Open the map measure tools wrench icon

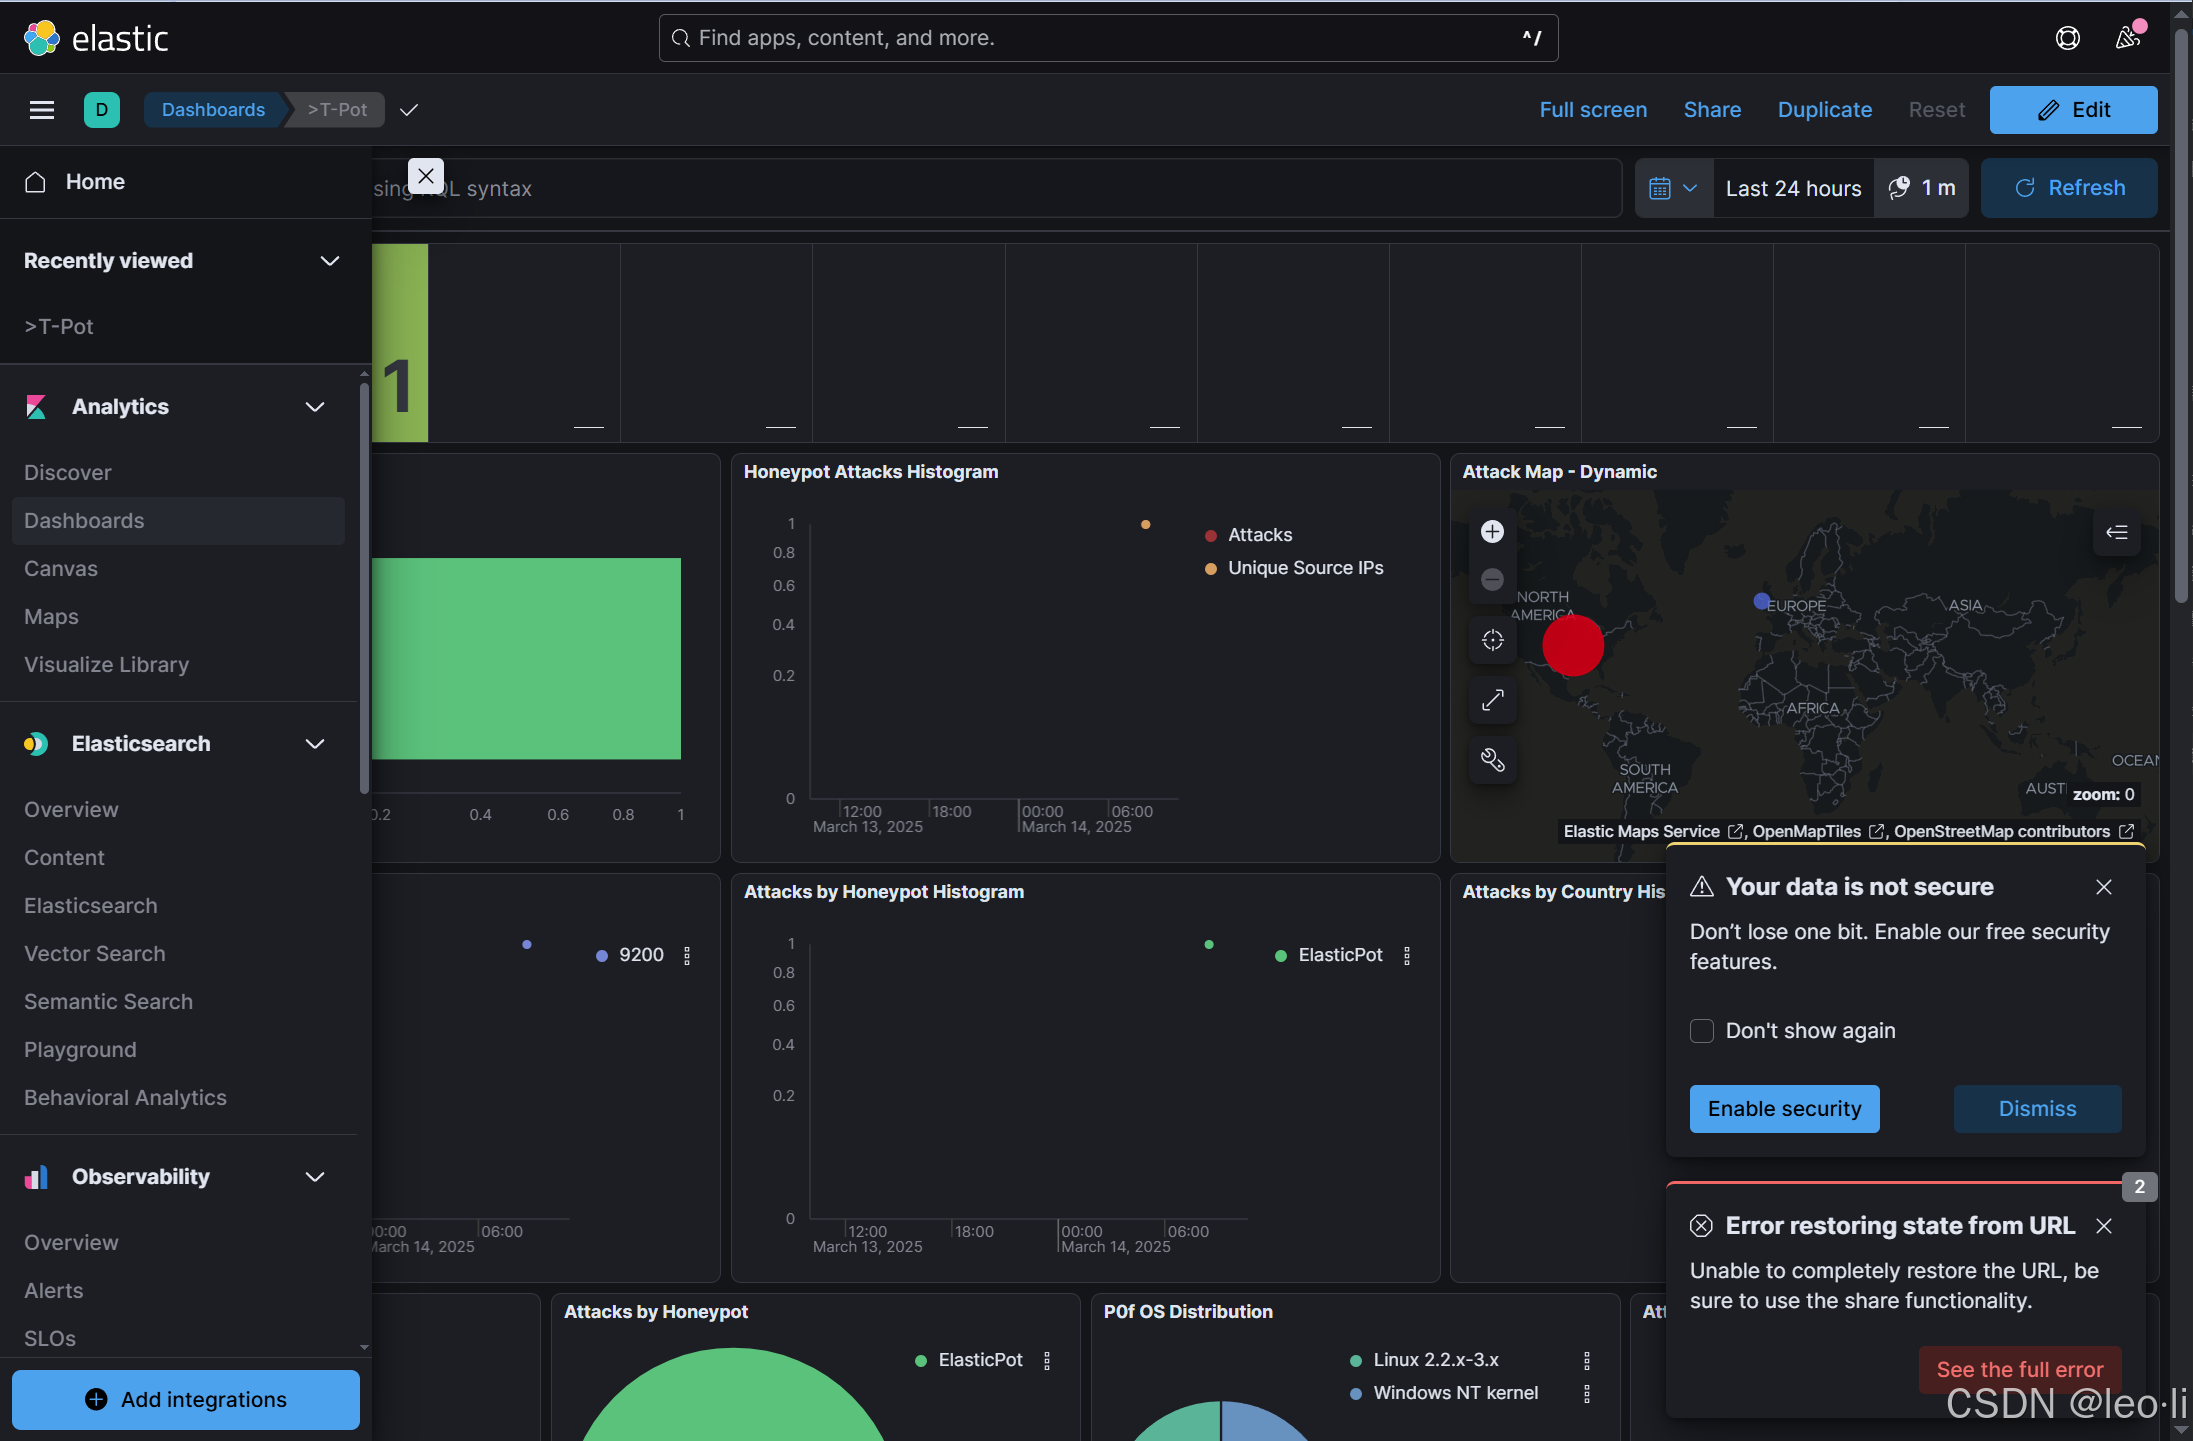[1492, 760]
